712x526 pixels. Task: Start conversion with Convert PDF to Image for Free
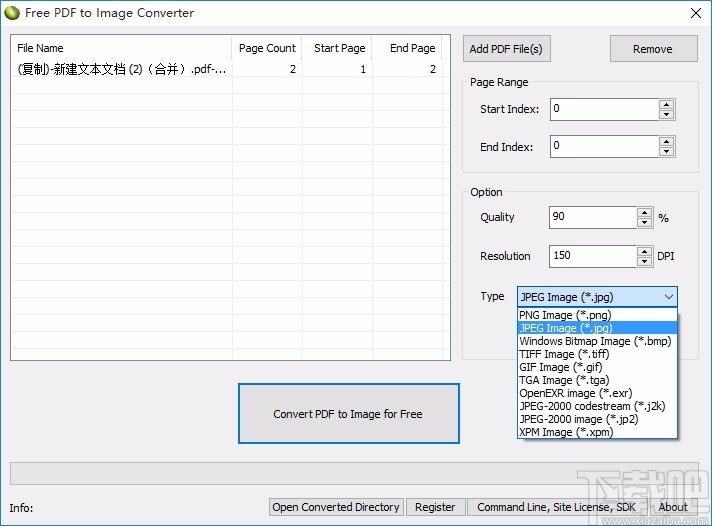tap(348, 413)
